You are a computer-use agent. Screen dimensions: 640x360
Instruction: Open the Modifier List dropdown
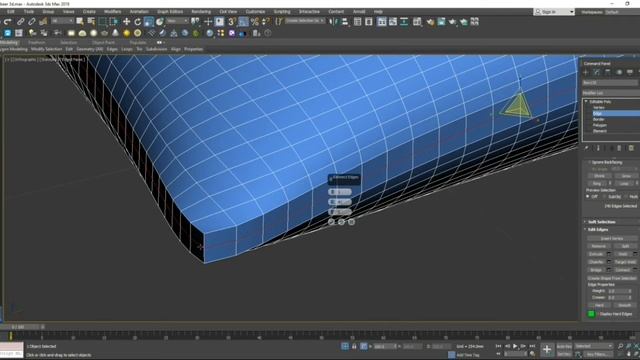pyautogui.click(x=611, y=93)
